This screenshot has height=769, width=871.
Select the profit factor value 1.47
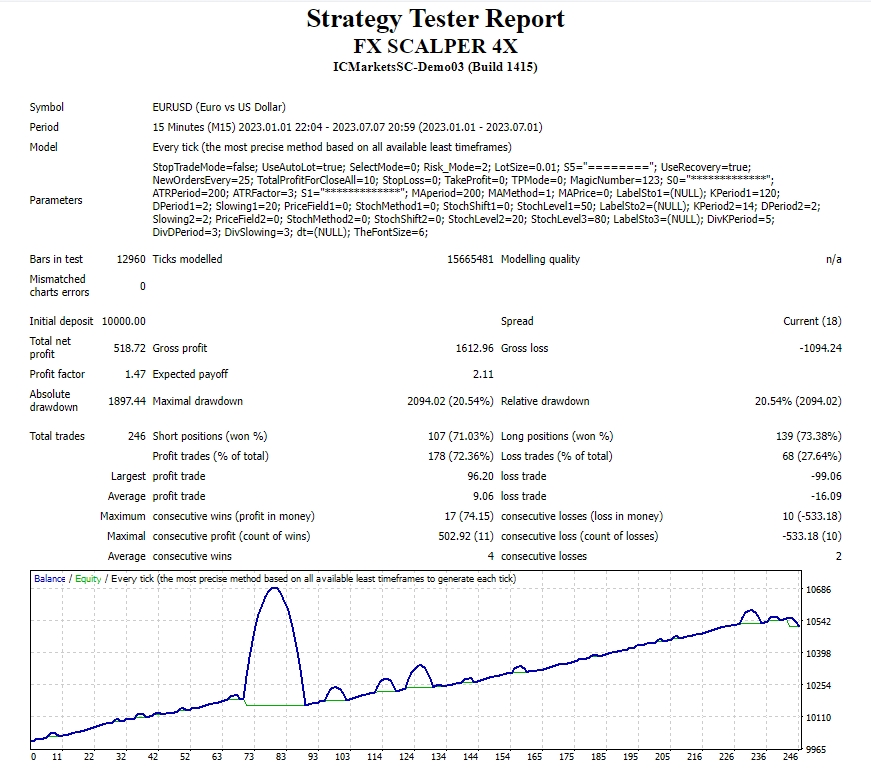click(135, 374)
